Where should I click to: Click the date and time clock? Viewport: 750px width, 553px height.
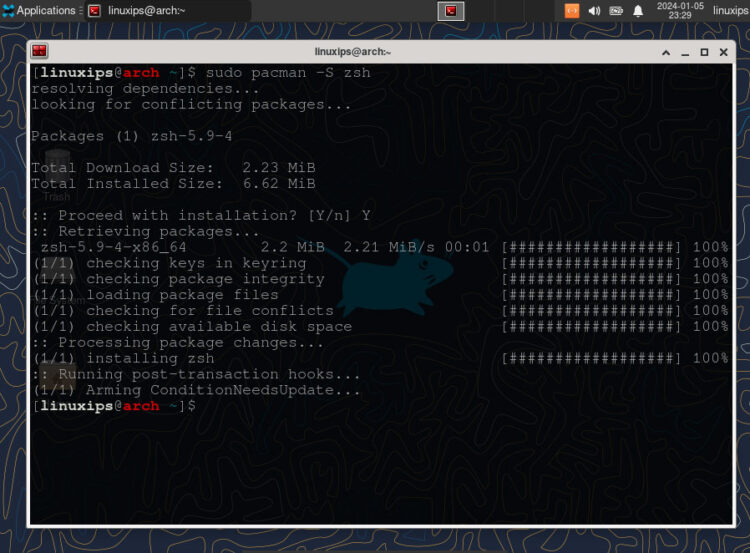tap(680, 11)
